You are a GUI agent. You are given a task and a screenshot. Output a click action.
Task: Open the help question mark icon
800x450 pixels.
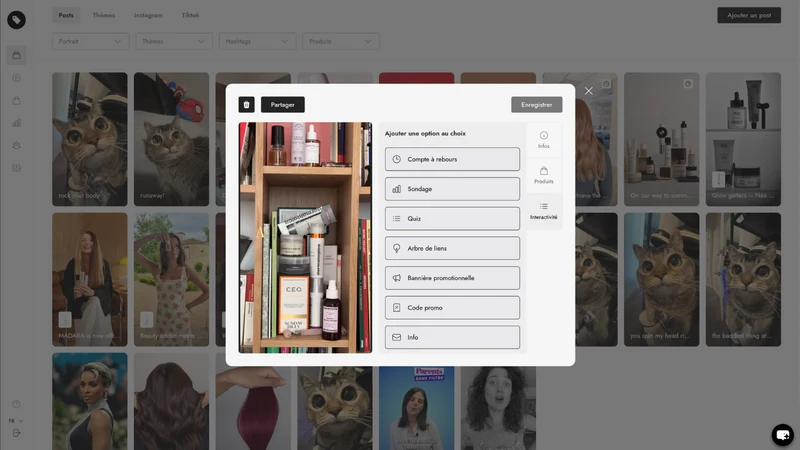(x=16, y=404)
